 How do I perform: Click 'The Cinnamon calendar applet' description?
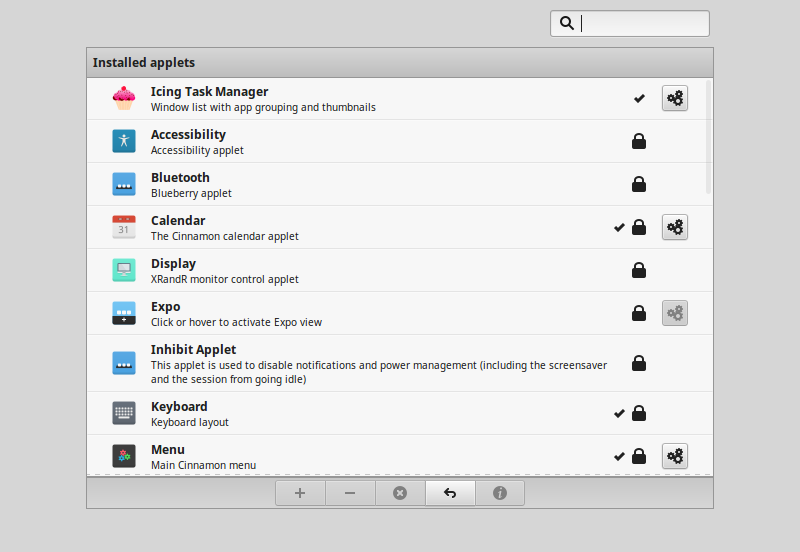pos(225,236)
